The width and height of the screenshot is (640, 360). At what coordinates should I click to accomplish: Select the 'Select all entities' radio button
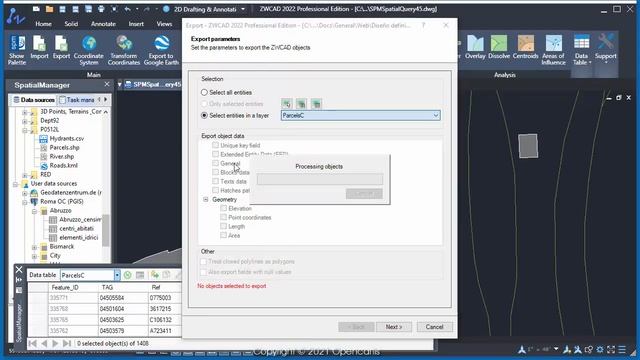pos(204,92)
